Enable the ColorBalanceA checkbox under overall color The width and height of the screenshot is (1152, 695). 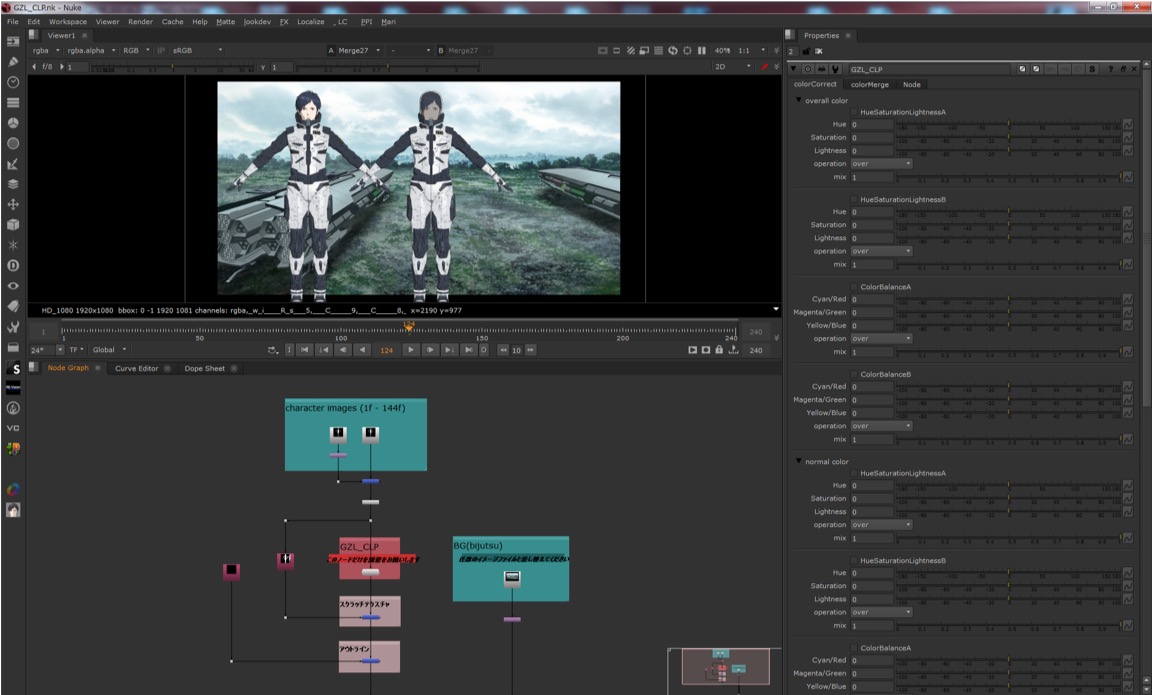(x=854, y=287)
